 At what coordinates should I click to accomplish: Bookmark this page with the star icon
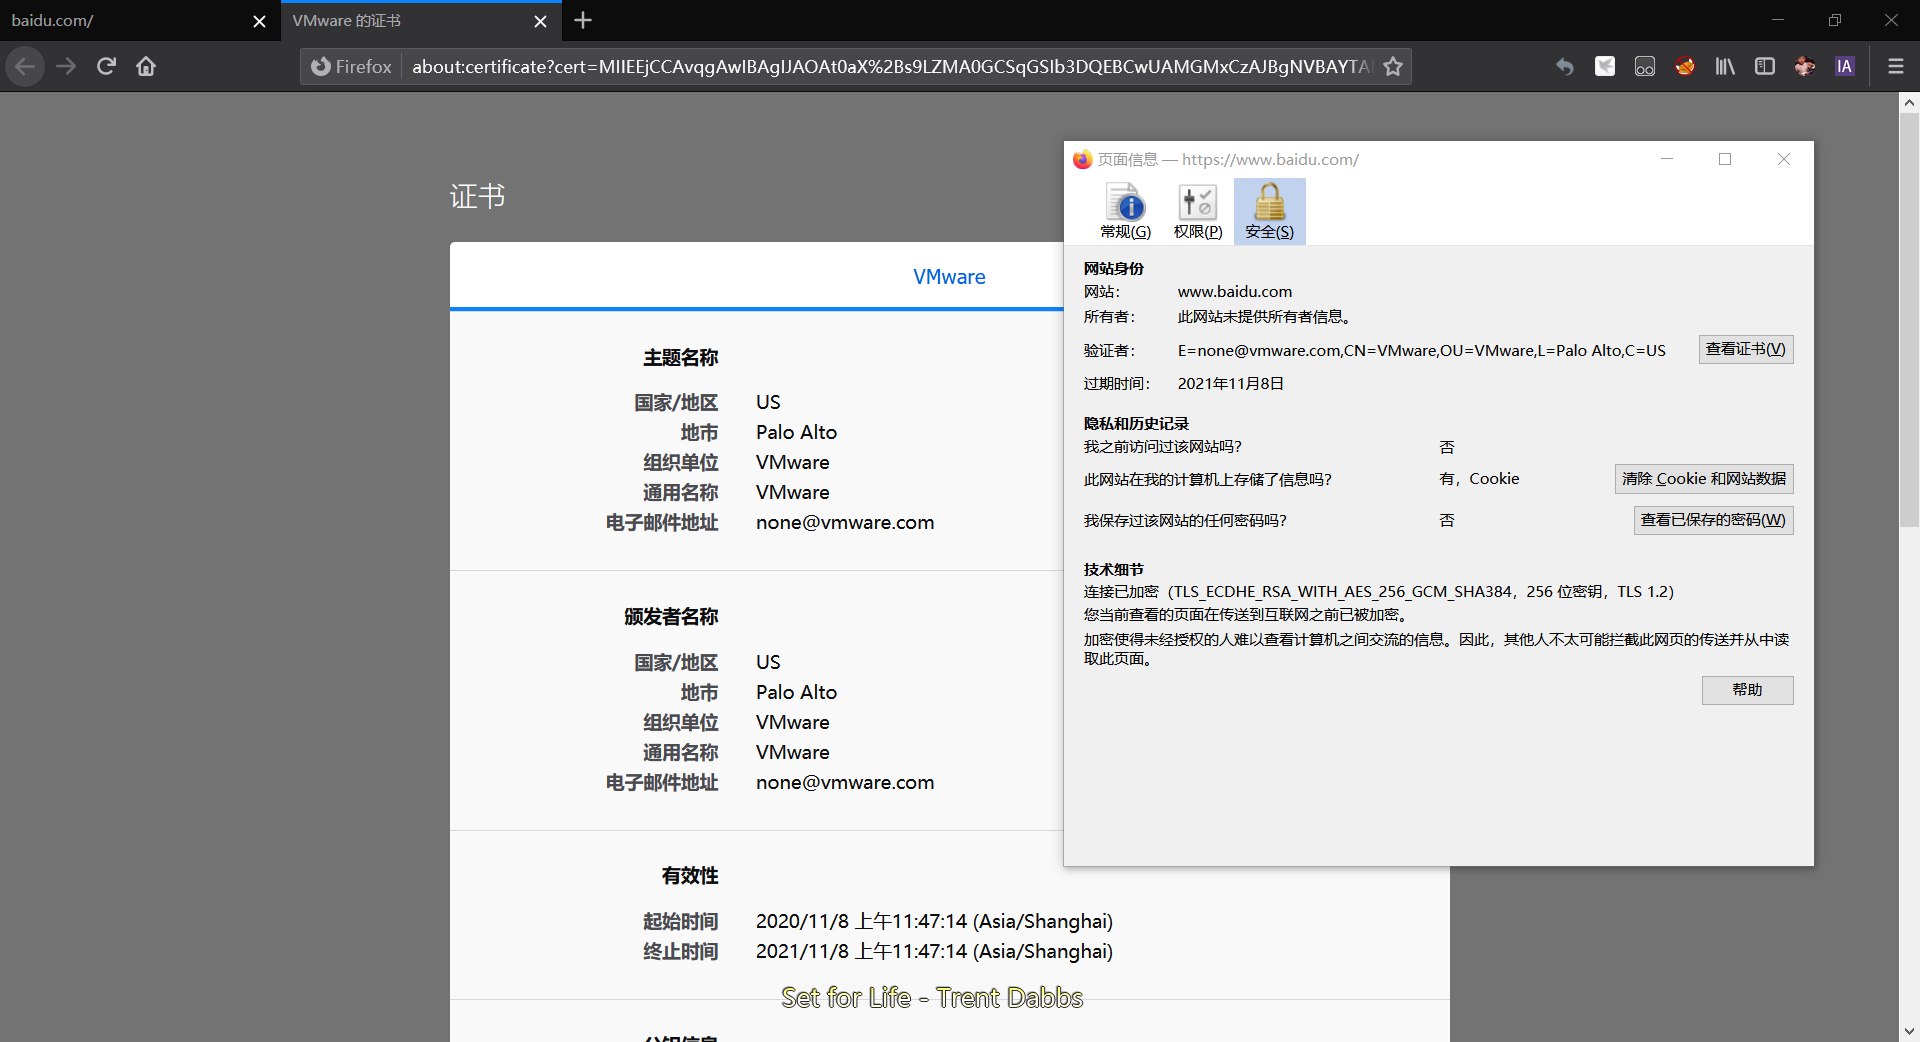(x=1393, y=66)
